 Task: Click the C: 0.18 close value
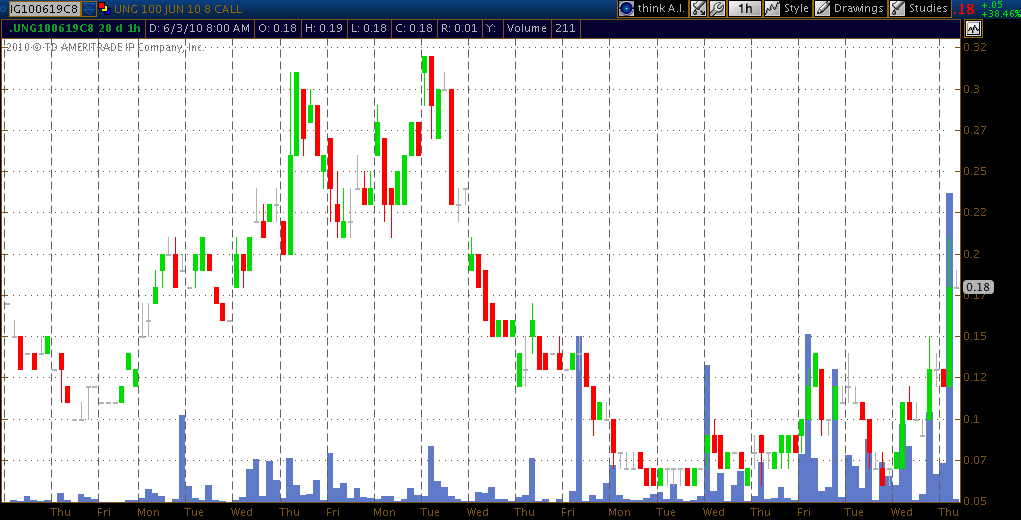coord(412,29)
